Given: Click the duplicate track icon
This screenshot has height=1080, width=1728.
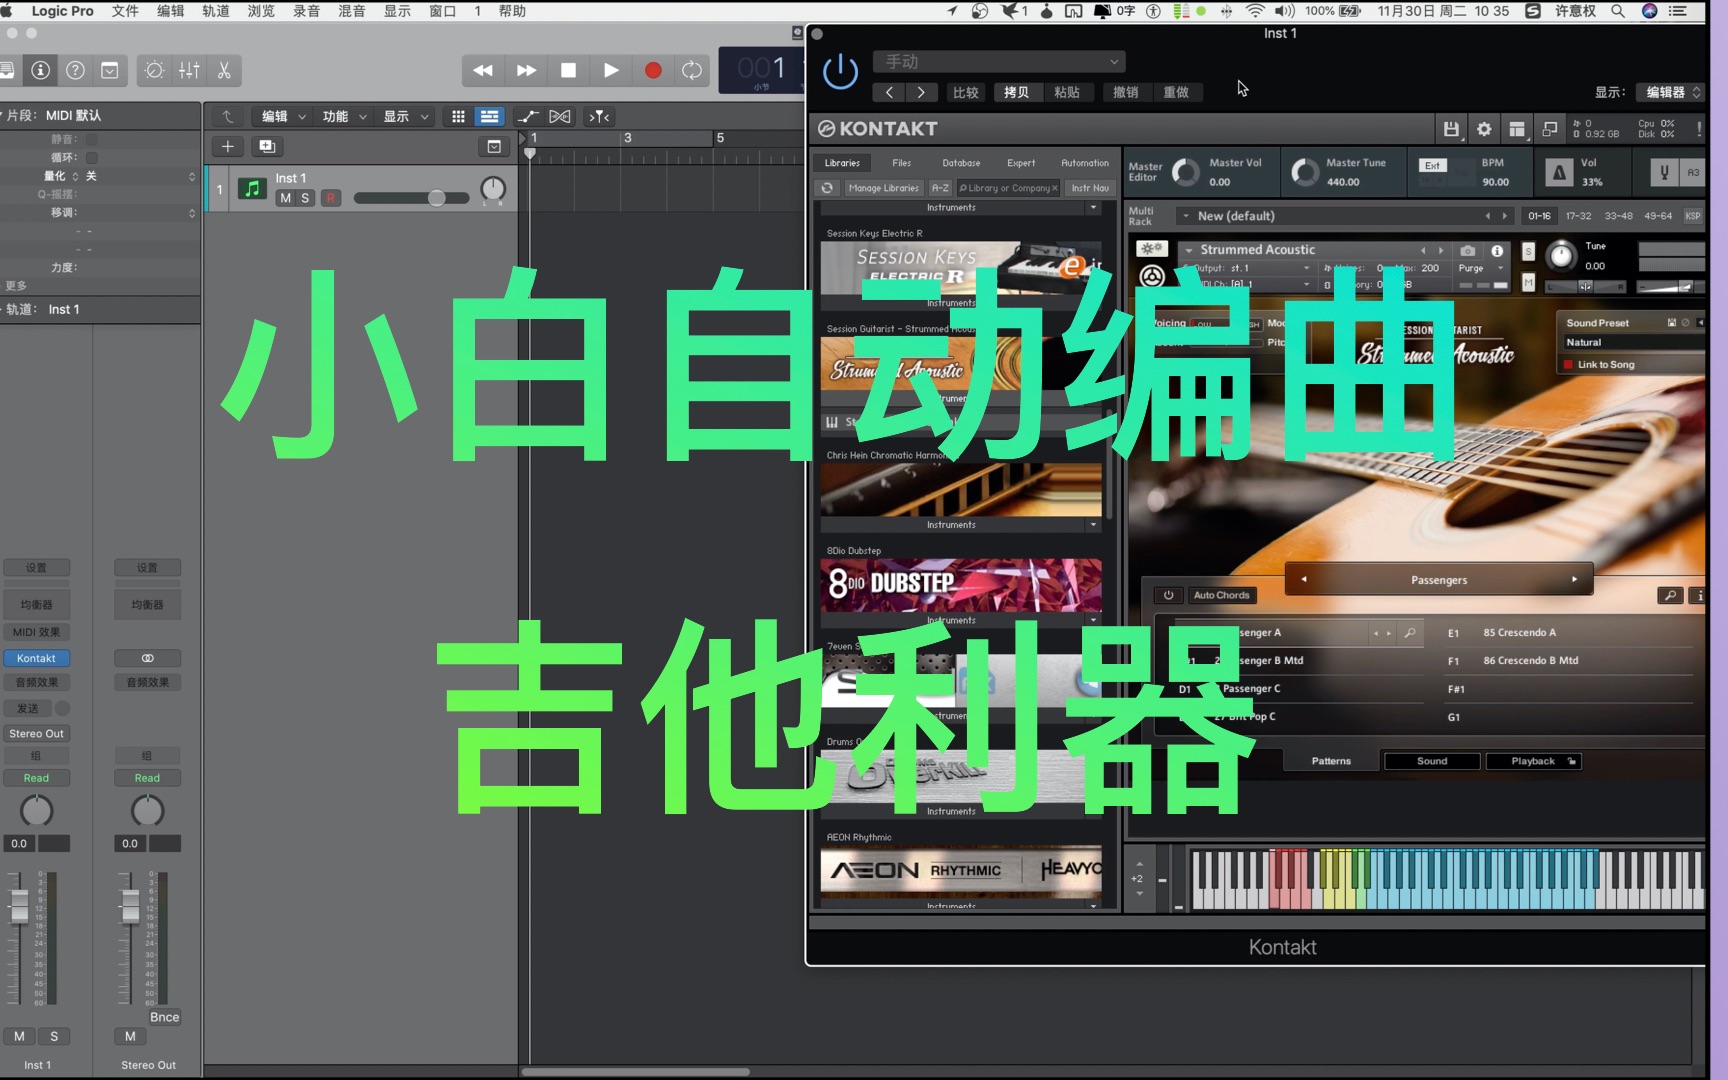Looking at the screenshot, I should pos(267,146).
